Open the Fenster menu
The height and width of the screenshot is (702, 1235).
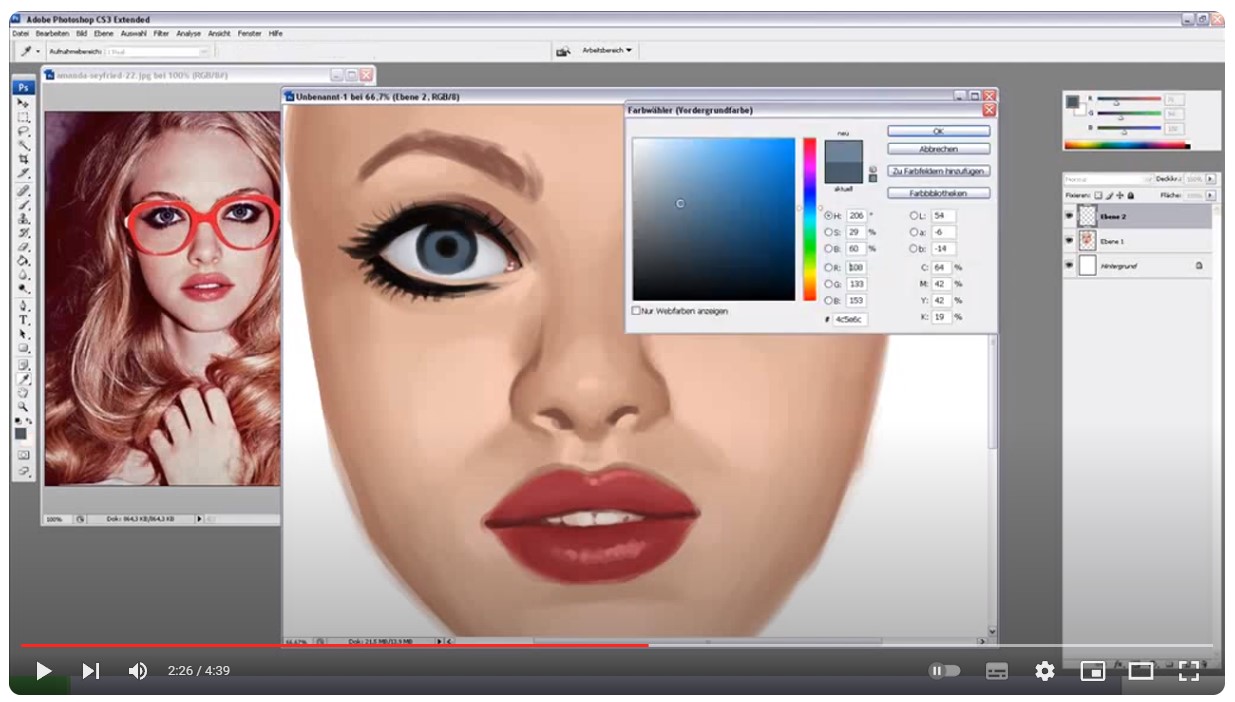(x=249, y=33)
